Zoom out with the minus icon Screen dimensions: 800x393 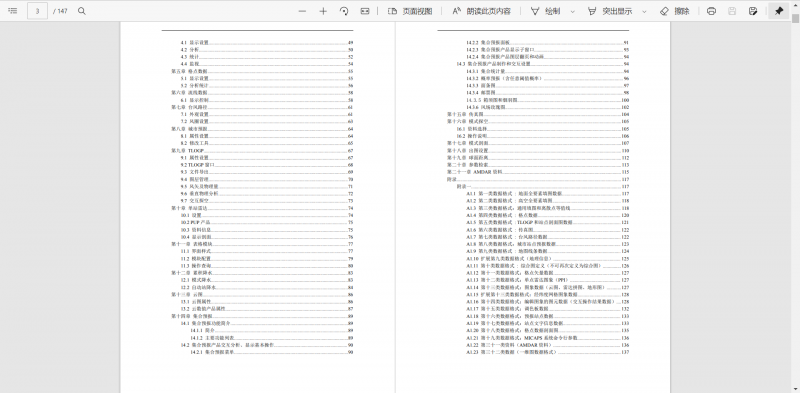tap(303, 11)
